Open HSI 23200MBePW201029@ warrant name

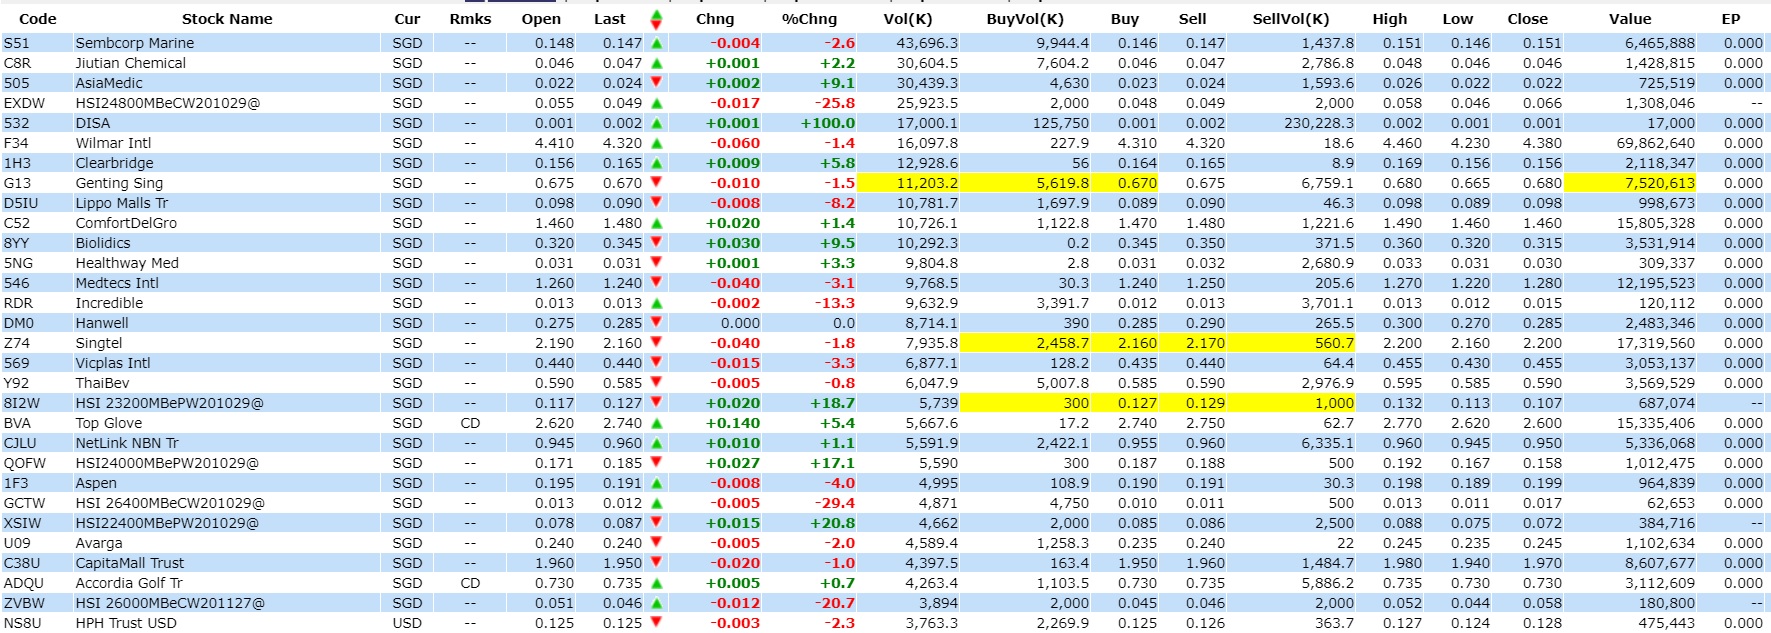click(x=169, y=403)
